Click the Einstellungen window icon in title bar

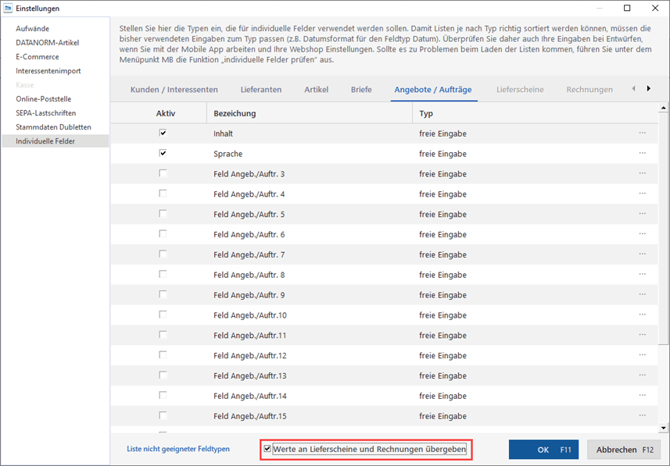(x=8, y=8)
